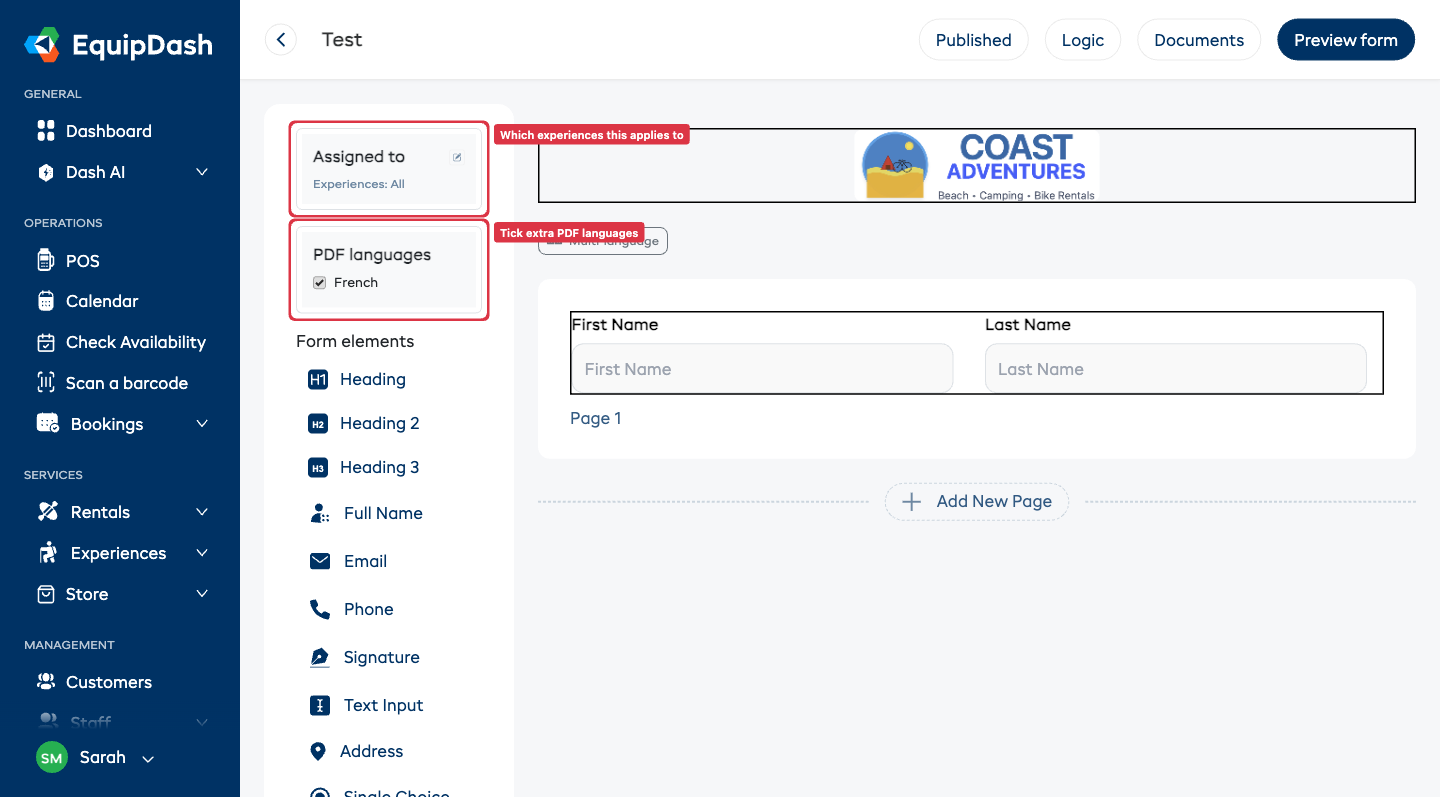Click the SM user avatar

pos(52,758)
